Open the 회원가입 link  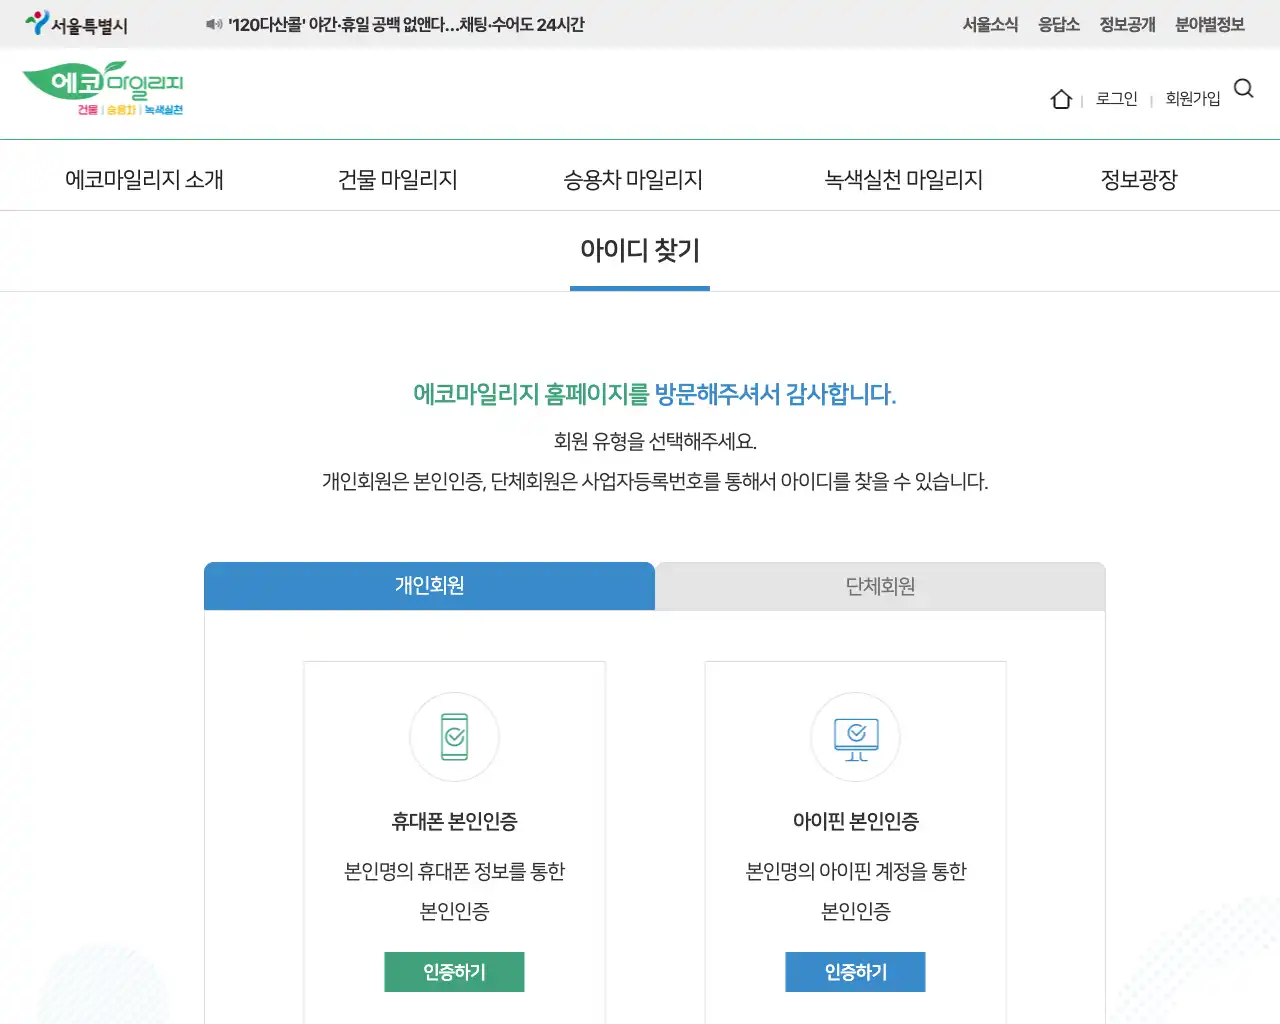click(x=1193, y=99)
